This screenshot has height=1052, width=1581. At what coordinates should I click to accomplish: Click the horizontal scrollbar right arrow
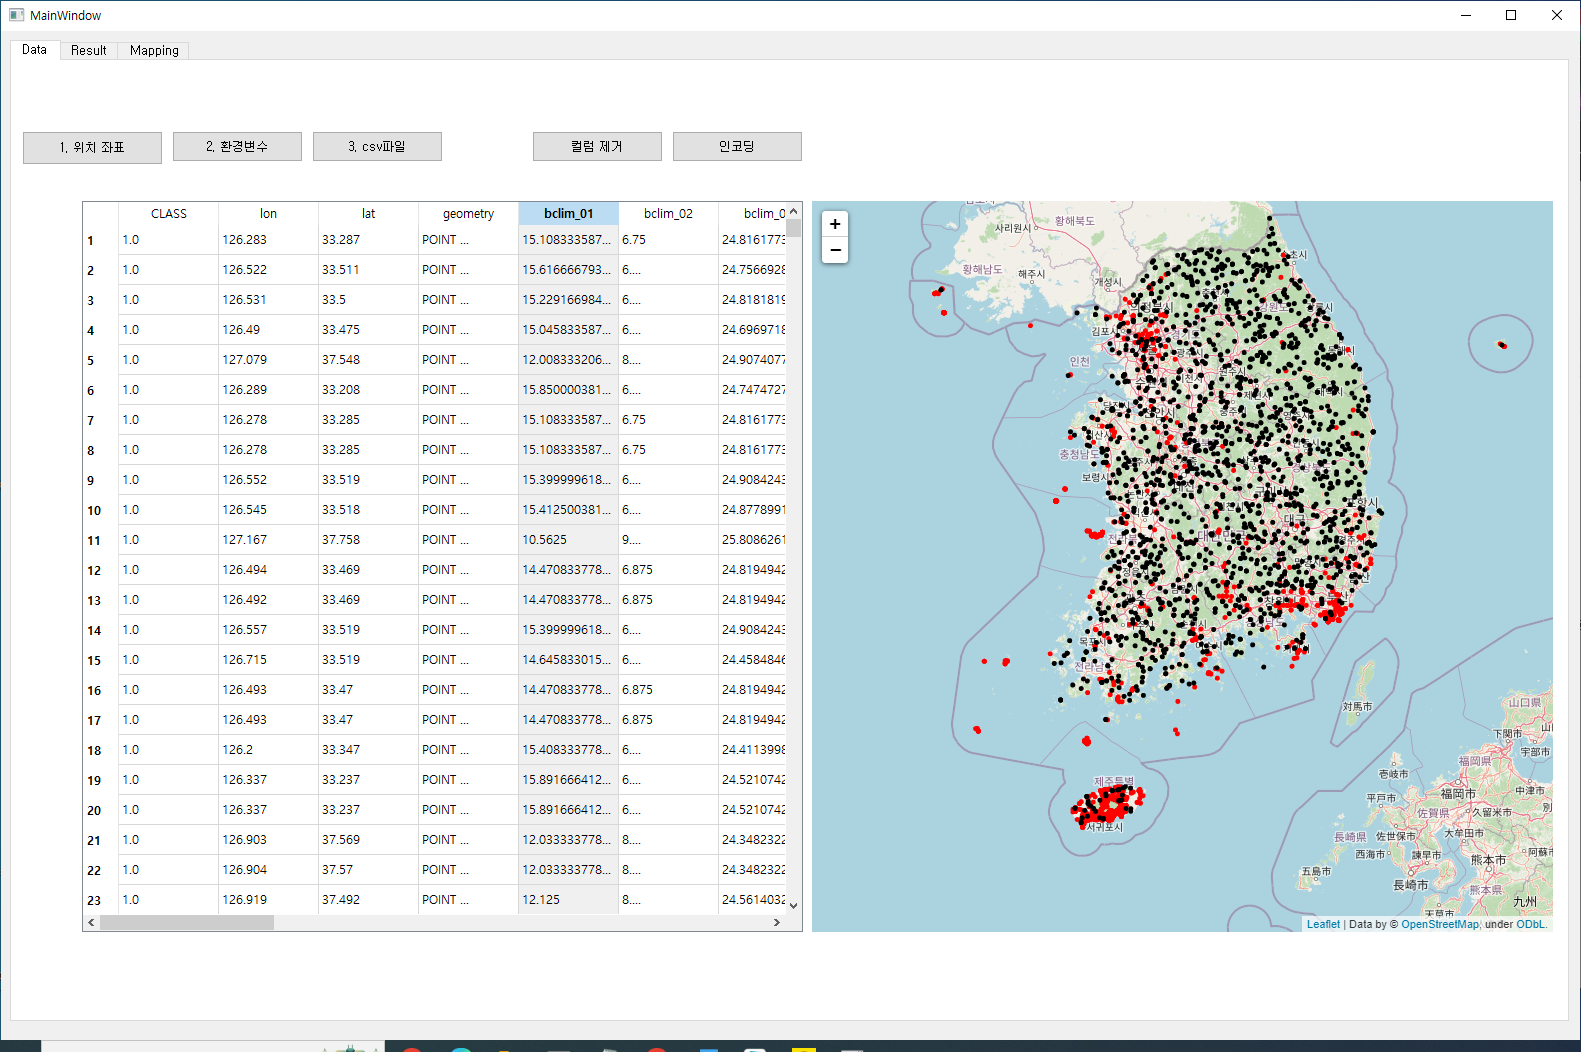coord(777,923)
